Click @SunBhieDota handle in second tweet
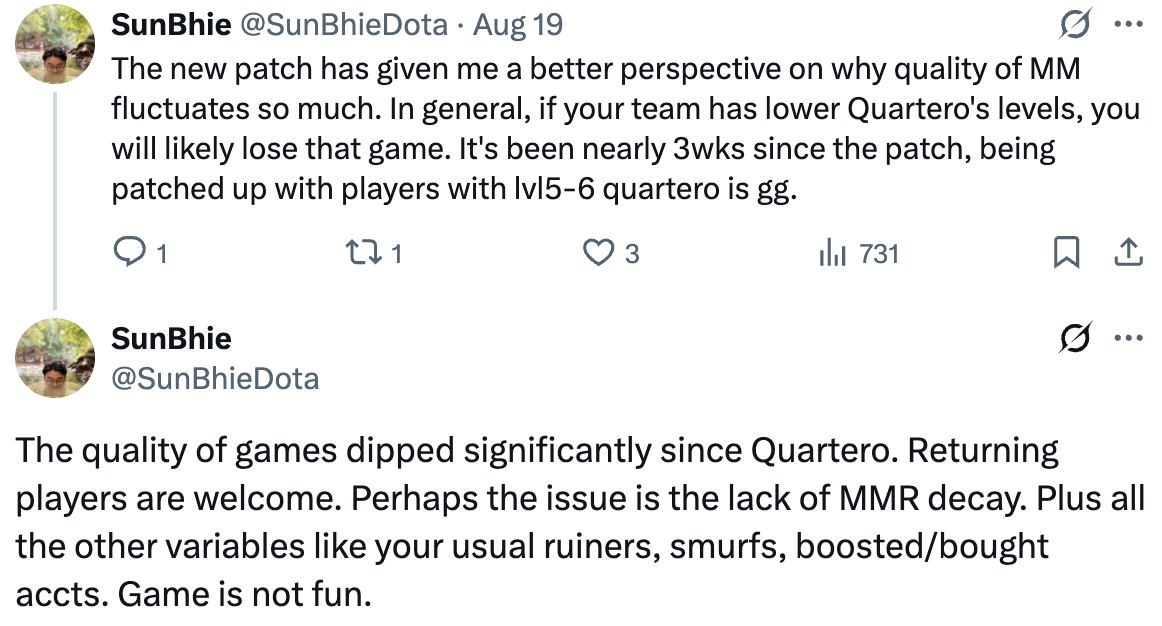This screenshot has height=626, width=1162. click(x=215, y=379)
